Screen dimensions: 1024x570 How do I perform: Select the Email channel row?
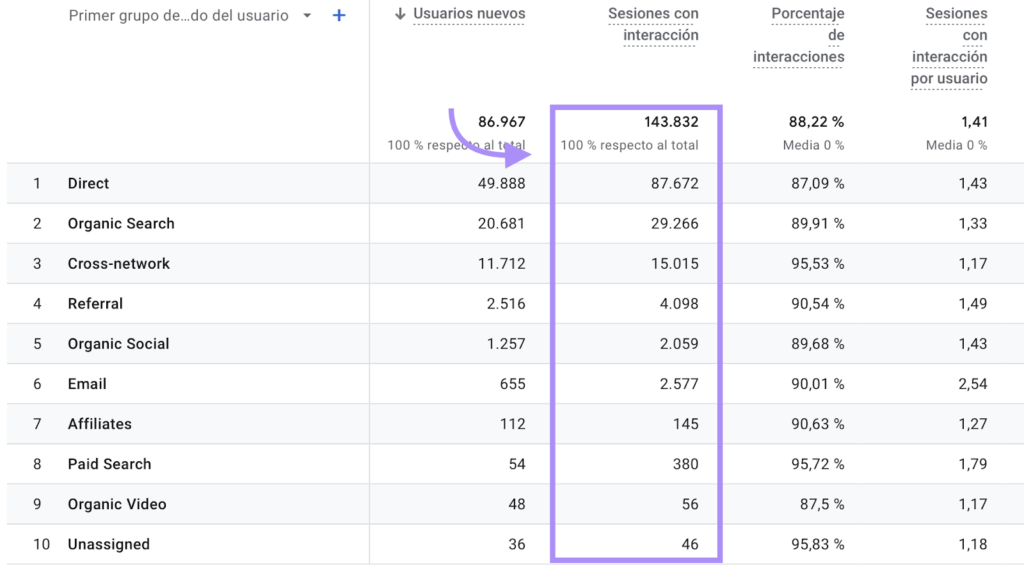click(87, 384)
